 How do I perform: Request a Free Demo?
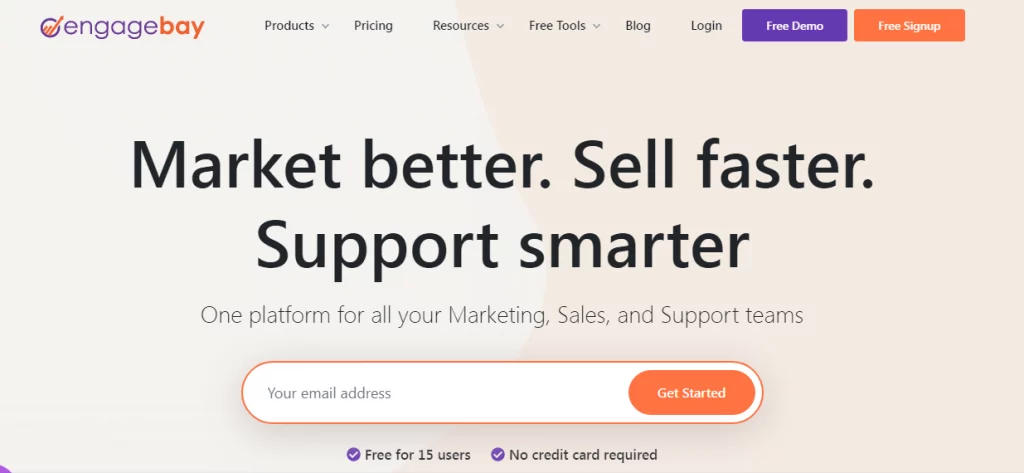[795, 25]
